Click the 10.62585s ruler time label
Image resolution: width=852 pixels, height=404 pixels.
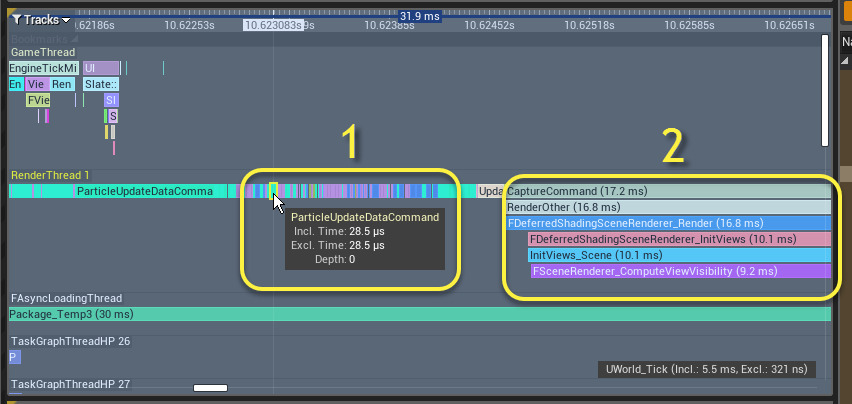(x=689, y=25)
